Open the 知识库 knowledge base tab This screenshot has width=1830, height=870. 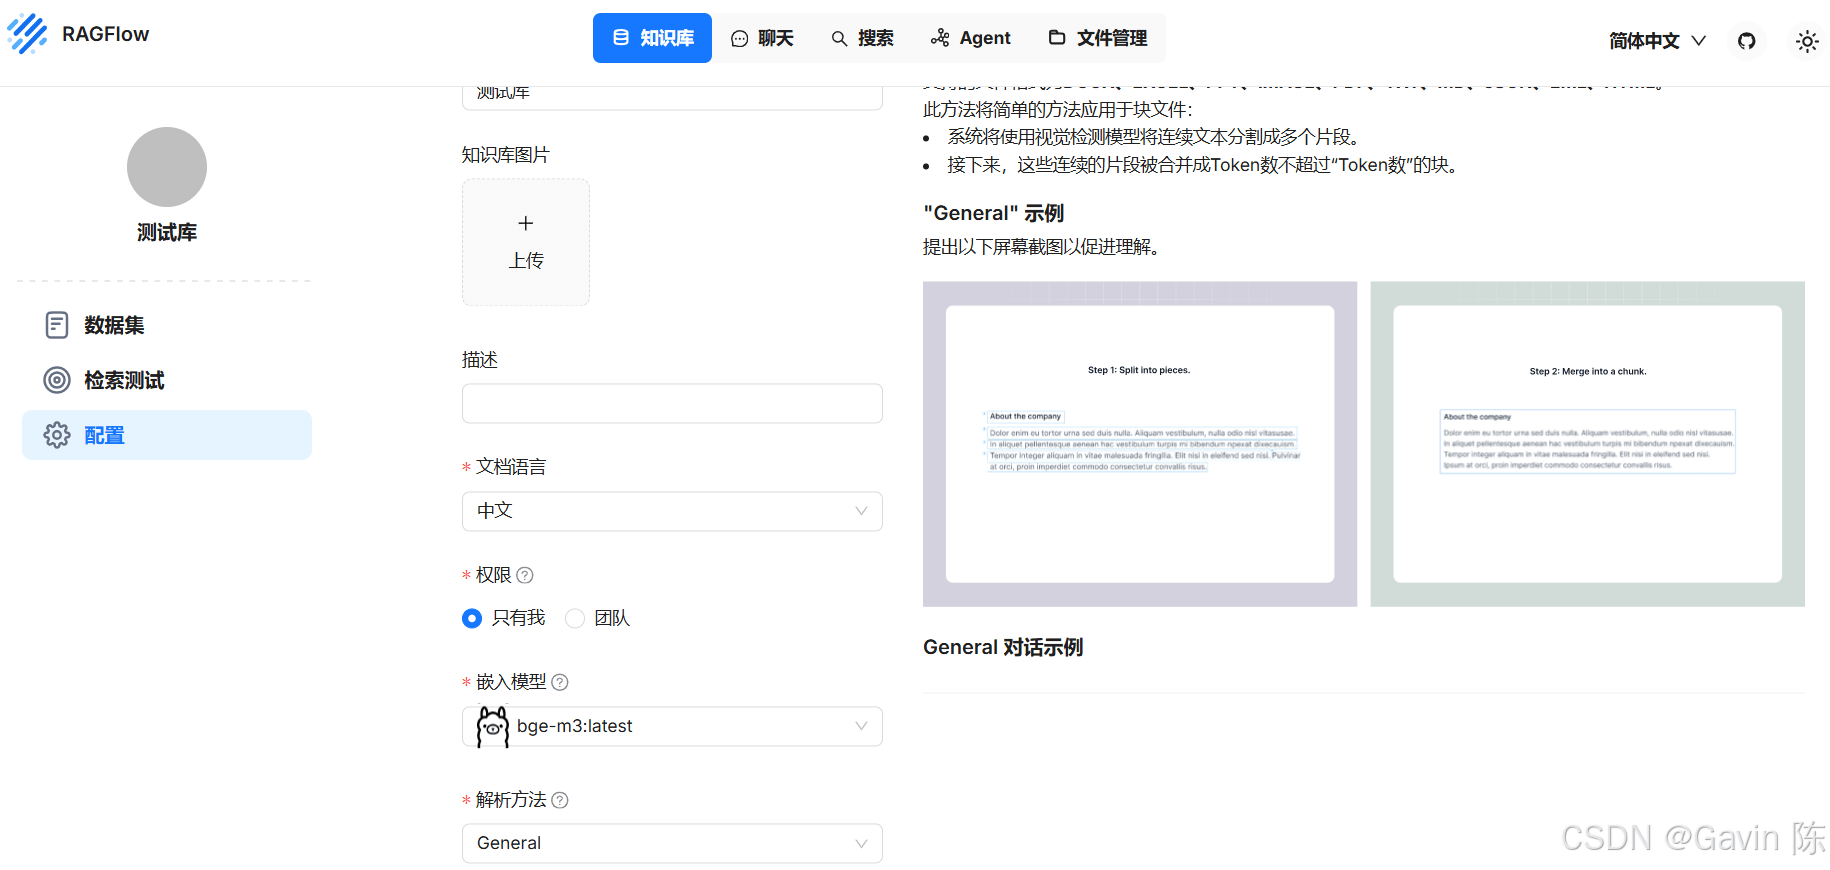coord(652,38)
